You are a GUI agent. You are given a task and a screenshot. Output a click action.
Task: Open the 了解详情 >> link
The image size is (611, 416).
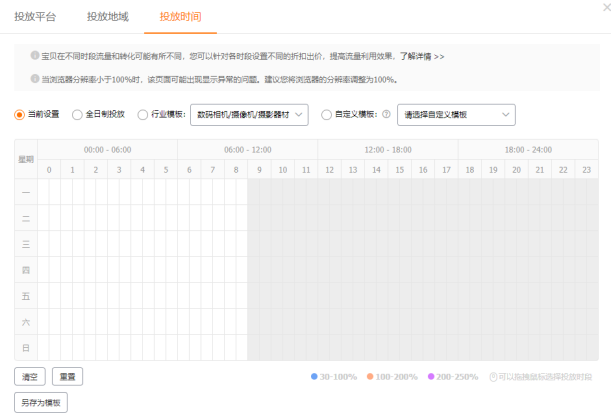pos(422,56)
